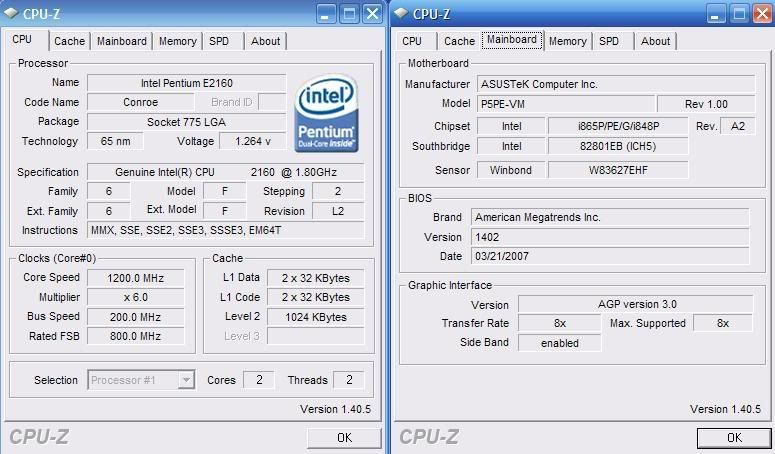Click Level 2 cache value 1024 KBytes
775x454 pixels.
pyautogui.click(x=315, y=317)
